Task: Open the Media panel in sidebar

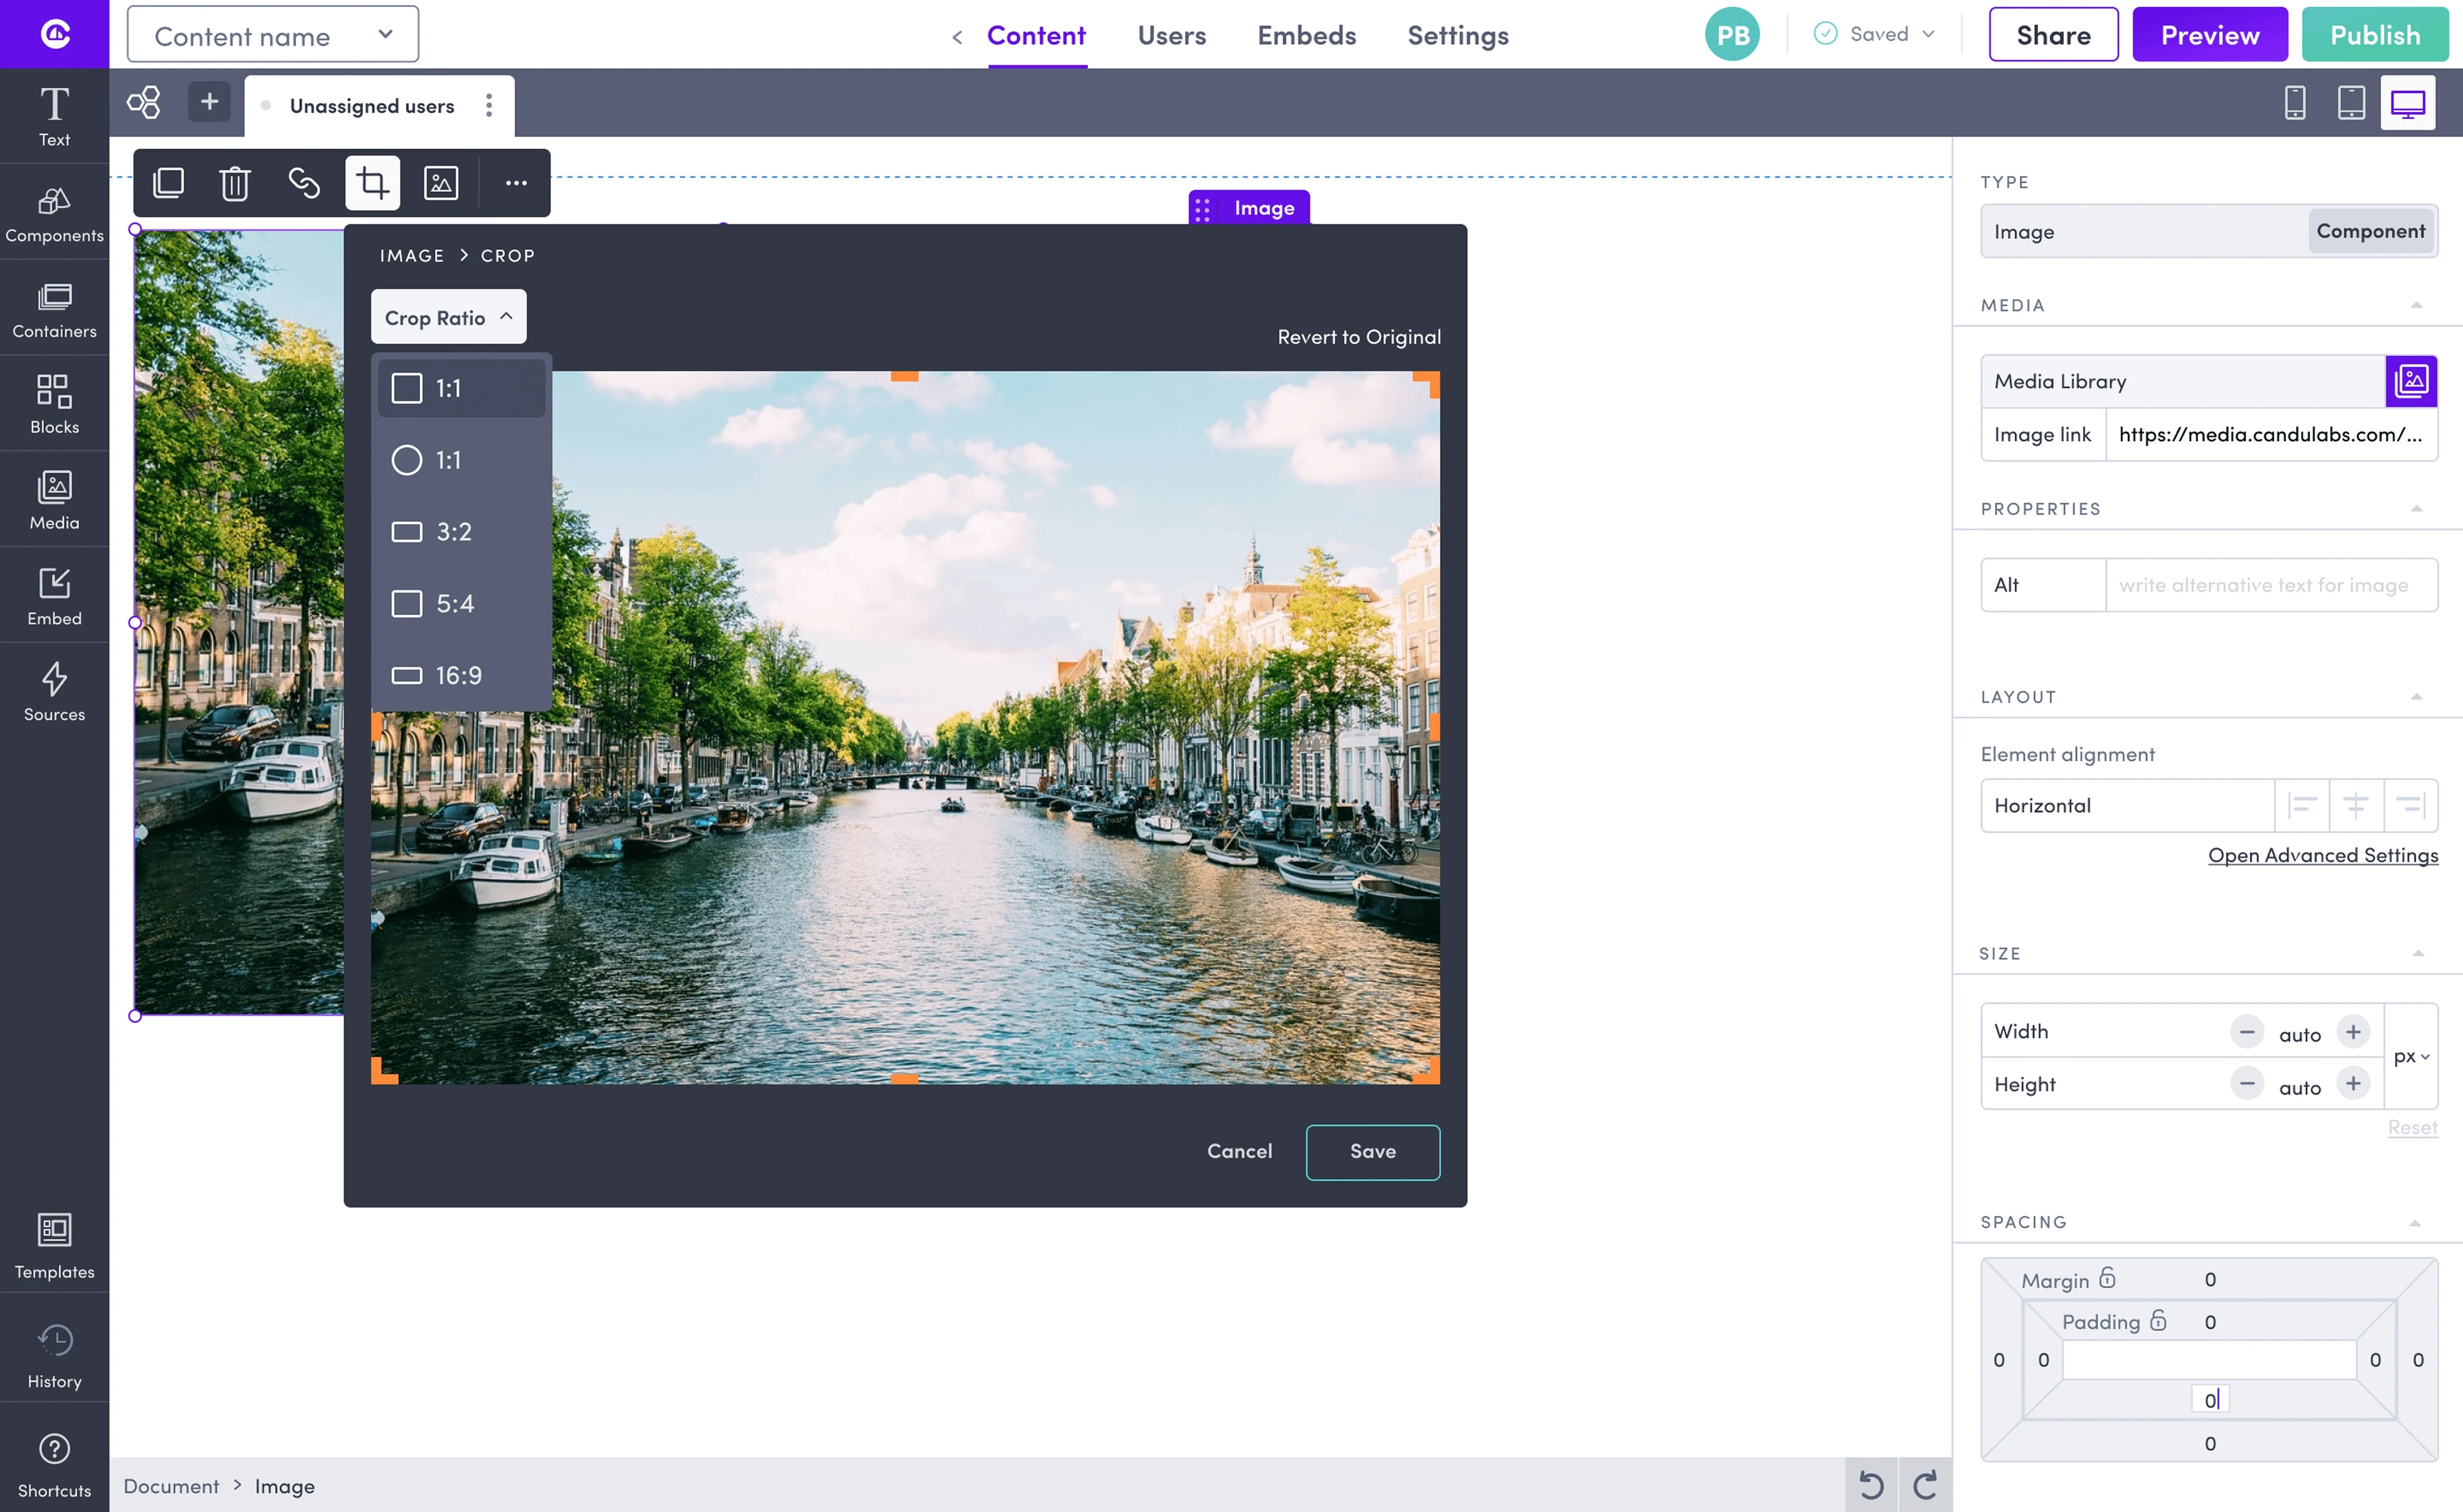Action: click(54, 500)
